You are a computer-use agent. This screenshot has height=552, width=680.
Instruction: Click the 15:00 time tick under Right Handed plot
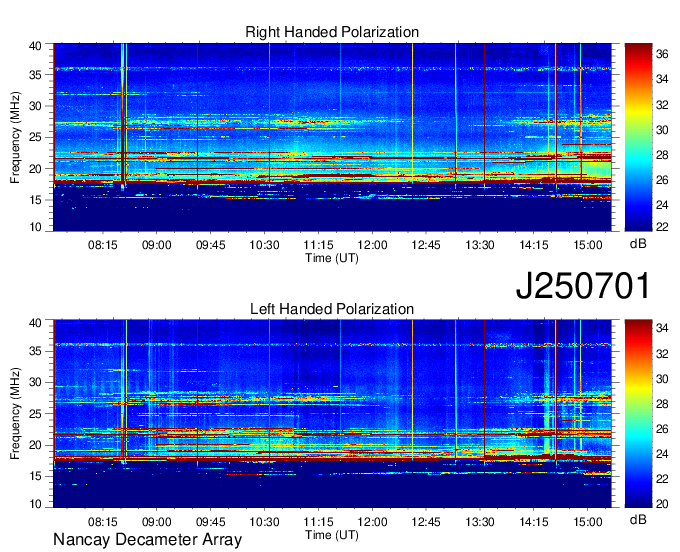(588, 245)
